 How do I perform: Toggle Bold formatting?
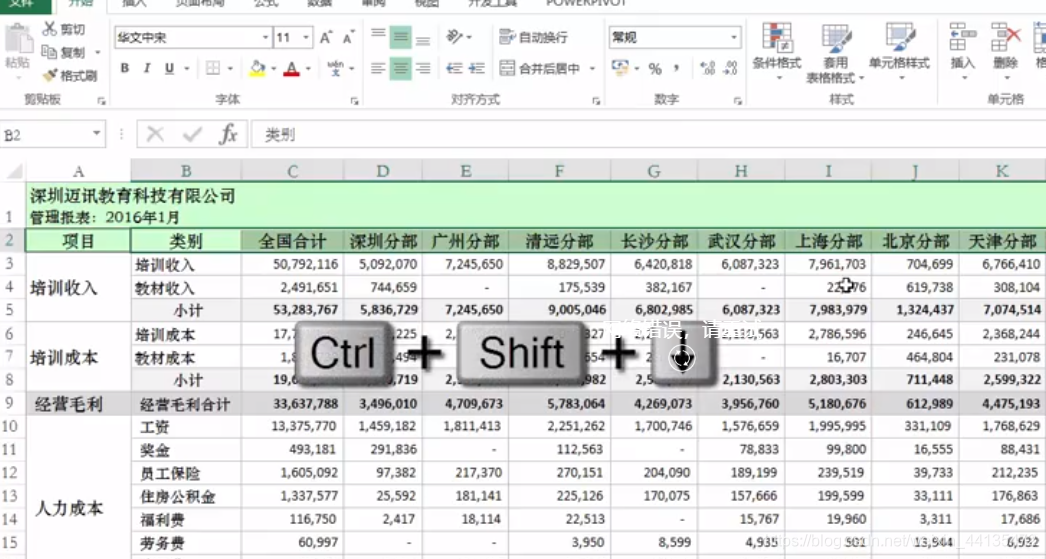coord(125,68)
